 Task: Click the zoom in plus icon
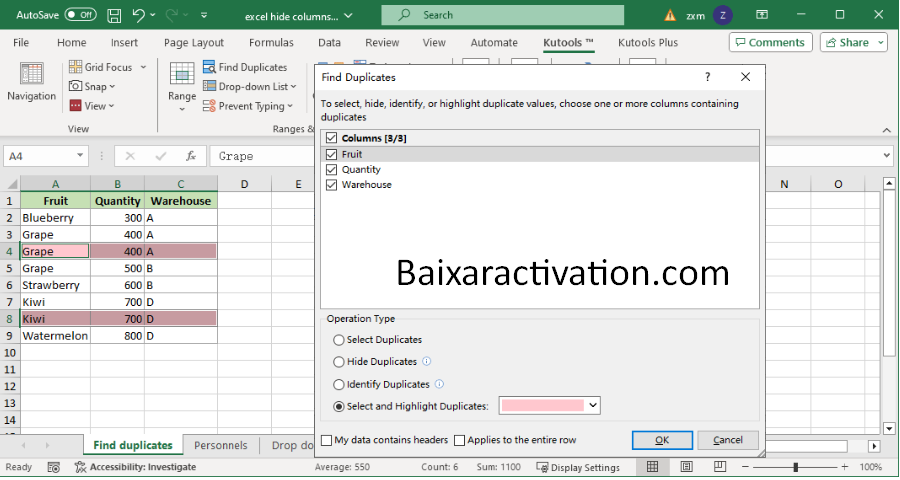pos(844,467)
